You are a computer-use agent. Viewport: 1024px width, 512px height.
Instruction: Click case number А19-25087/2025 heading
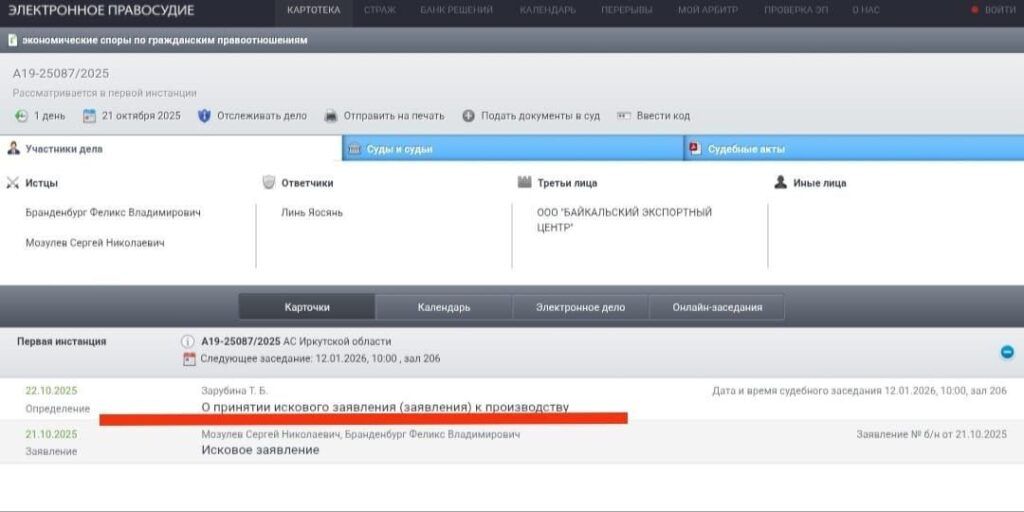pos(61,73)
